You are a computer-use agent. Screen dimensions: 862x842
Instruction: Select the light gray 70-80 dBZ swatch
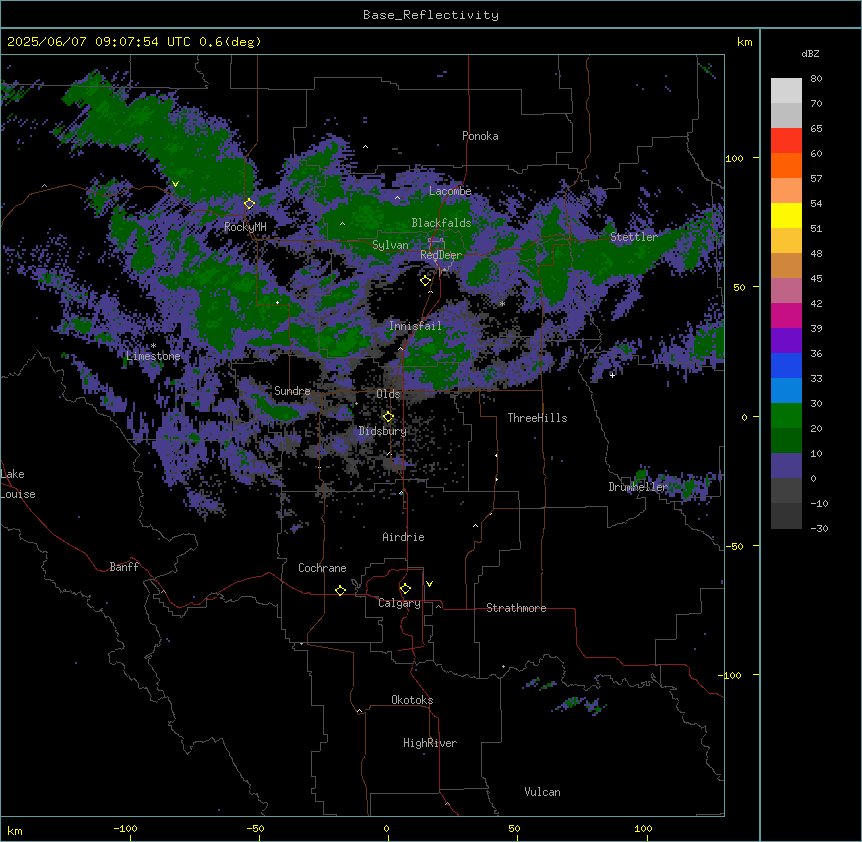point(786,91)
